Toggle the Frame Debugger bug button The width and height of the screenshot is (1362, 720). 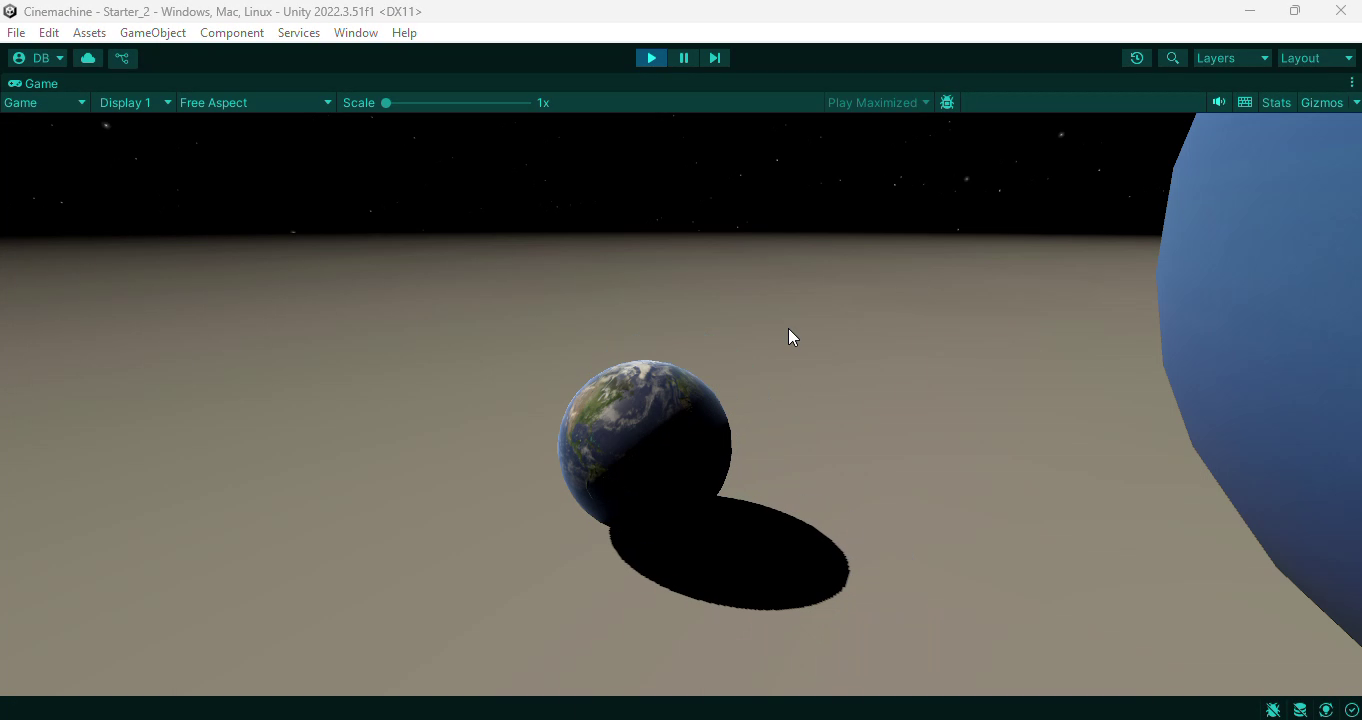click(x=947, y=103)
